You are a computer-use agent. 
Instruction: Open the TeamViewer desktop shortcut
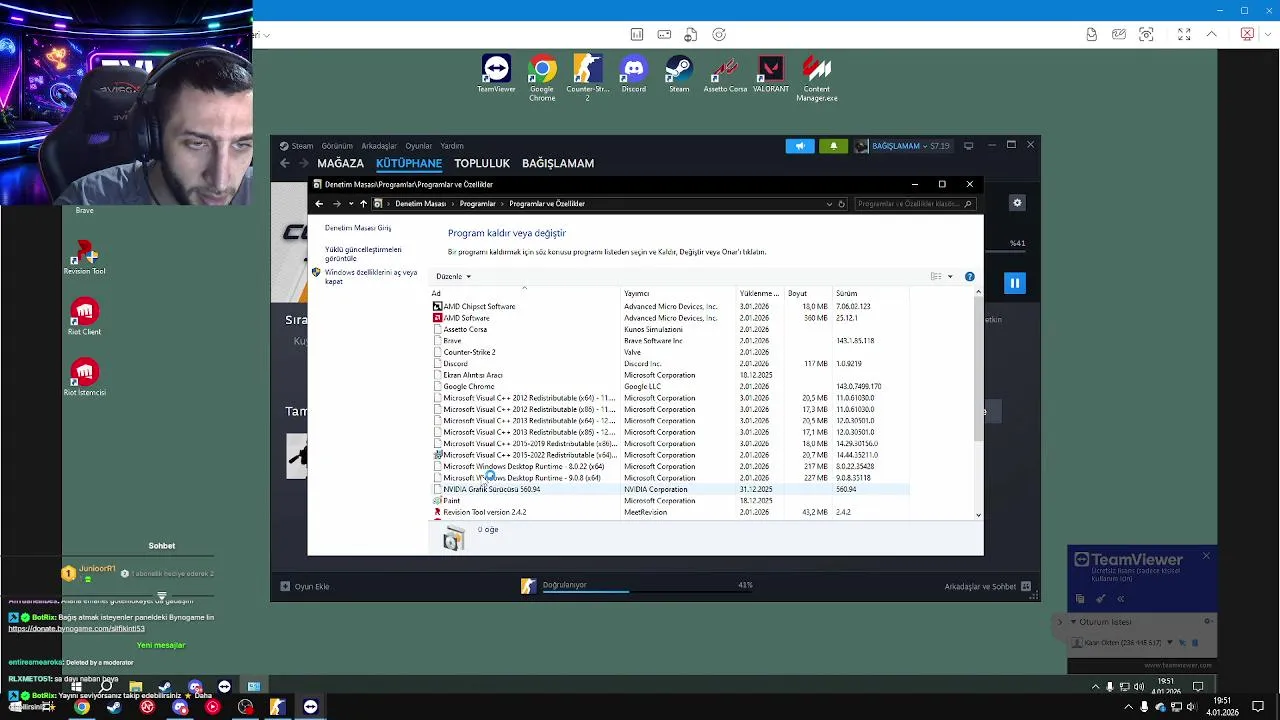coord(496,75)
